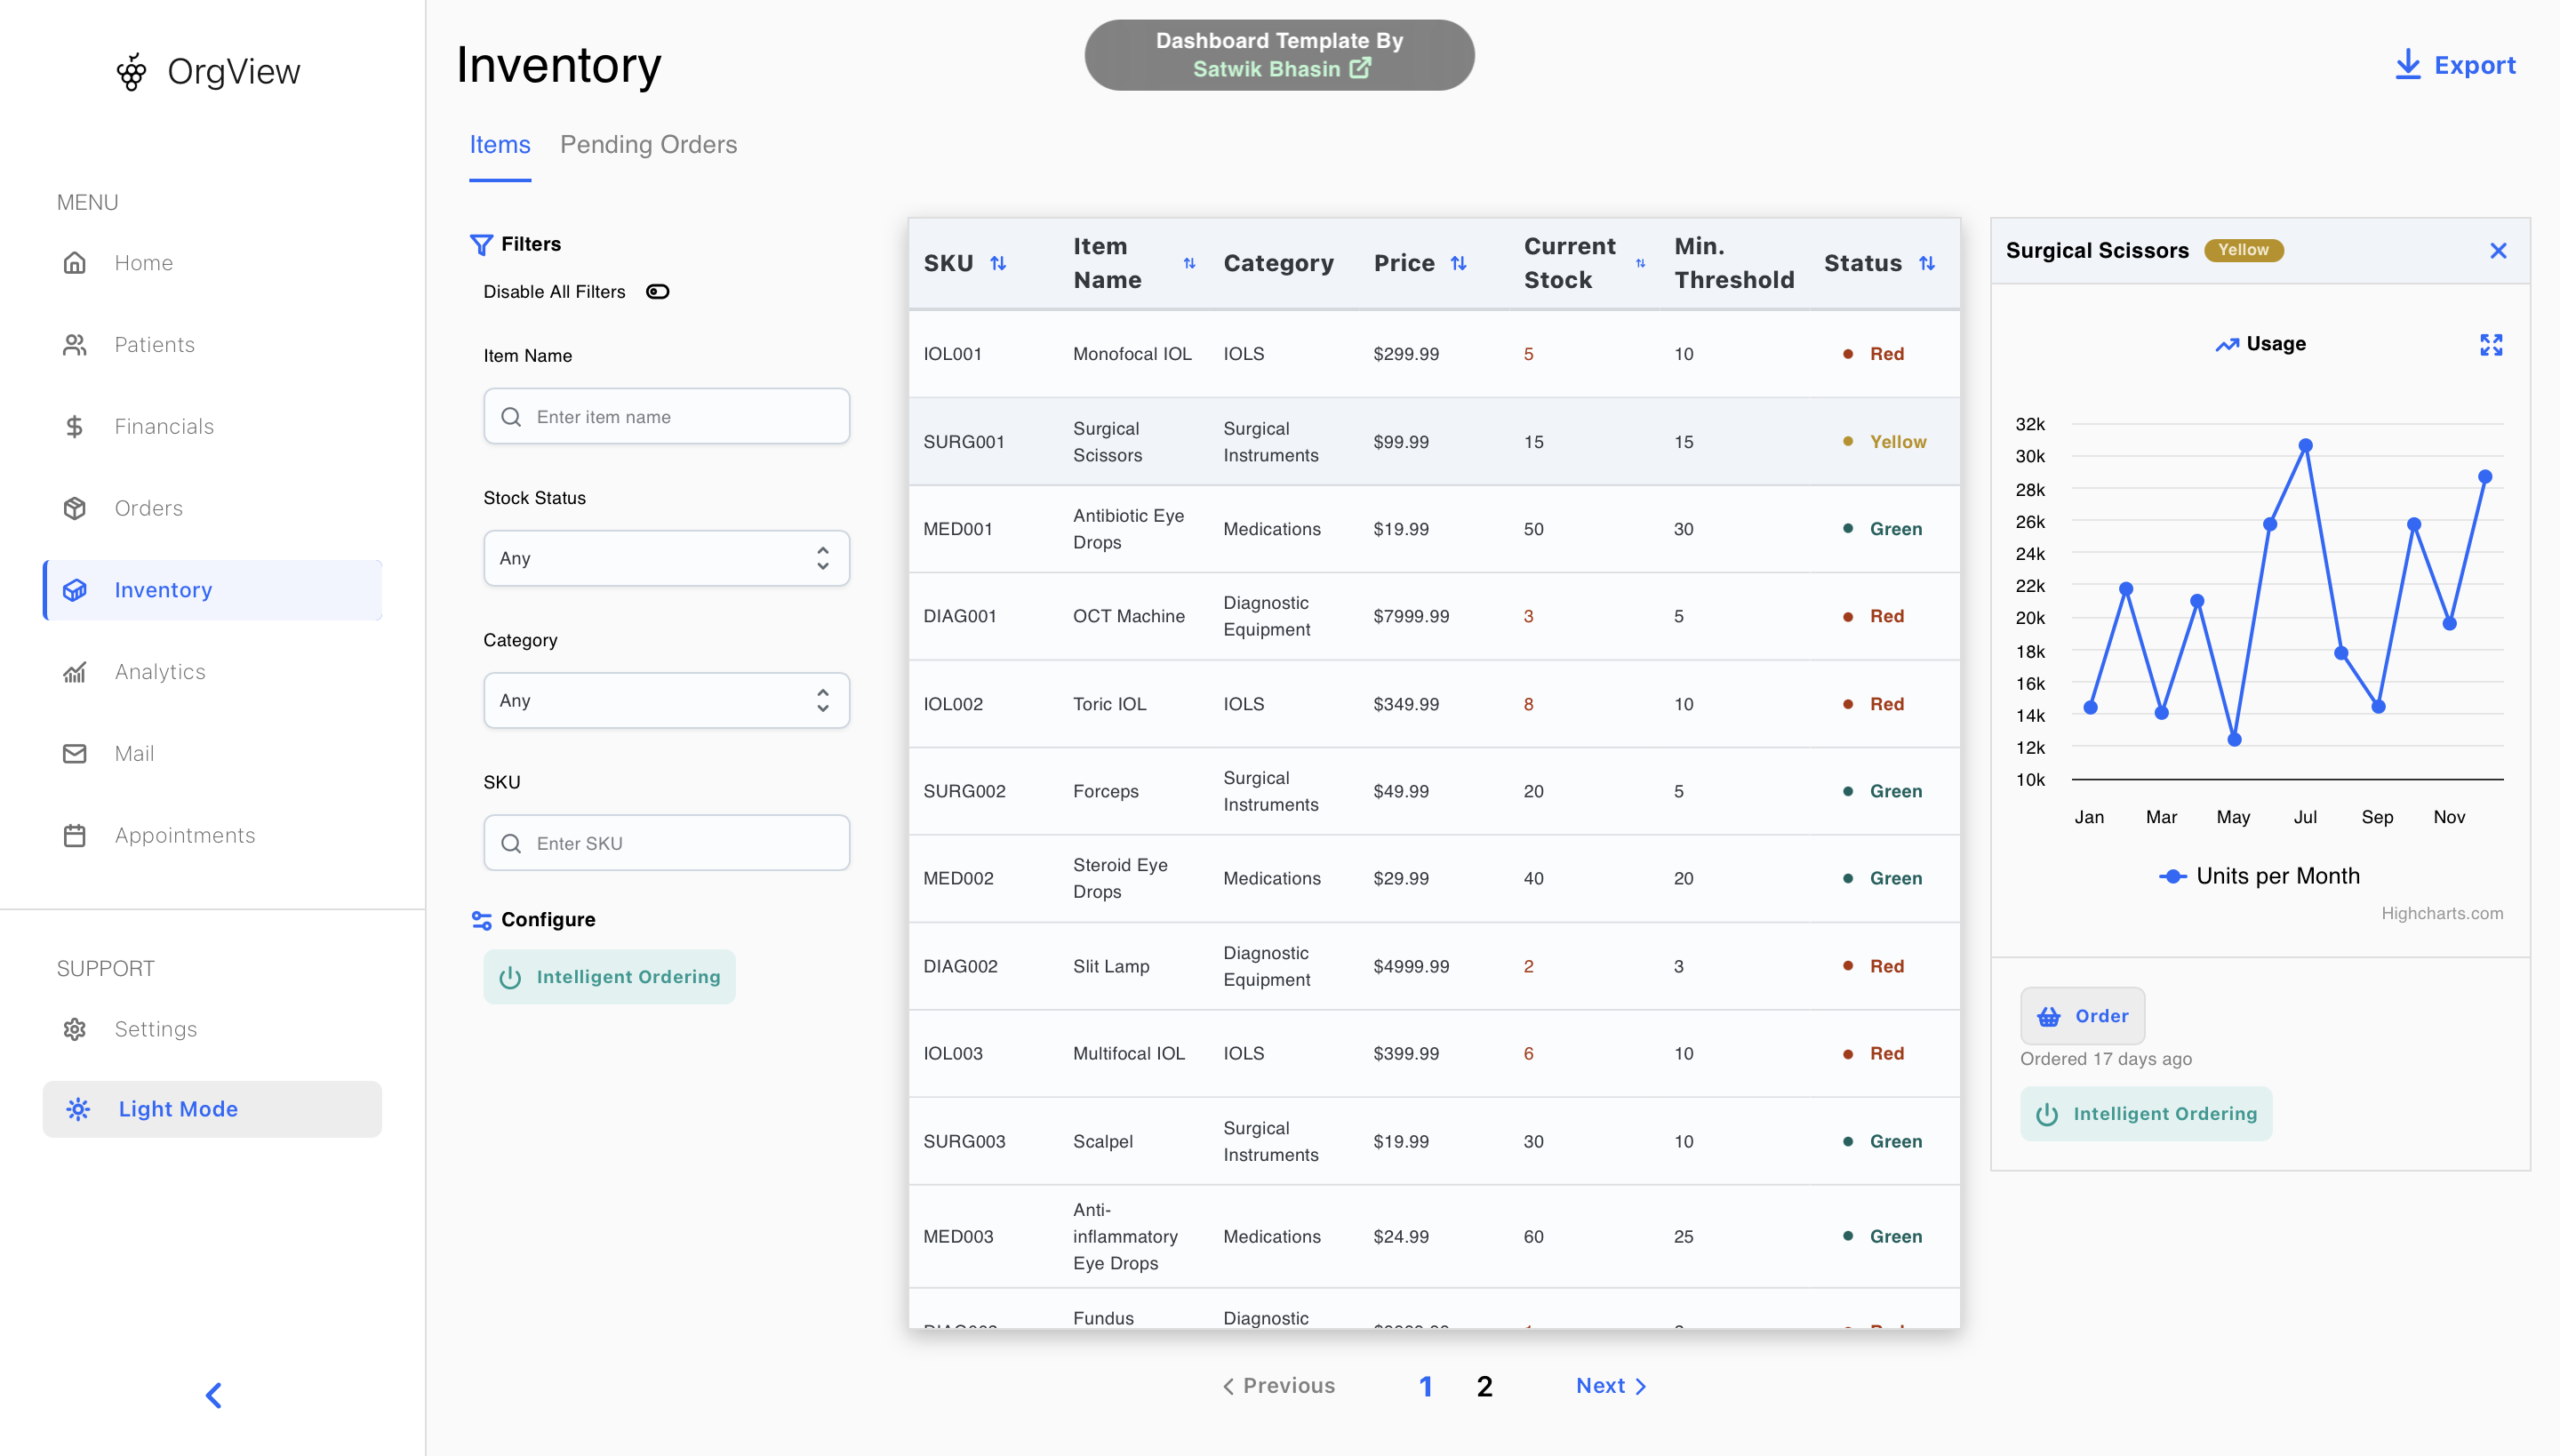This screenshot has height=1456, width=2560.
Task: Close the Surgical Scissors detail panel
Action: pyautogui.click(x=2497, y=251)
